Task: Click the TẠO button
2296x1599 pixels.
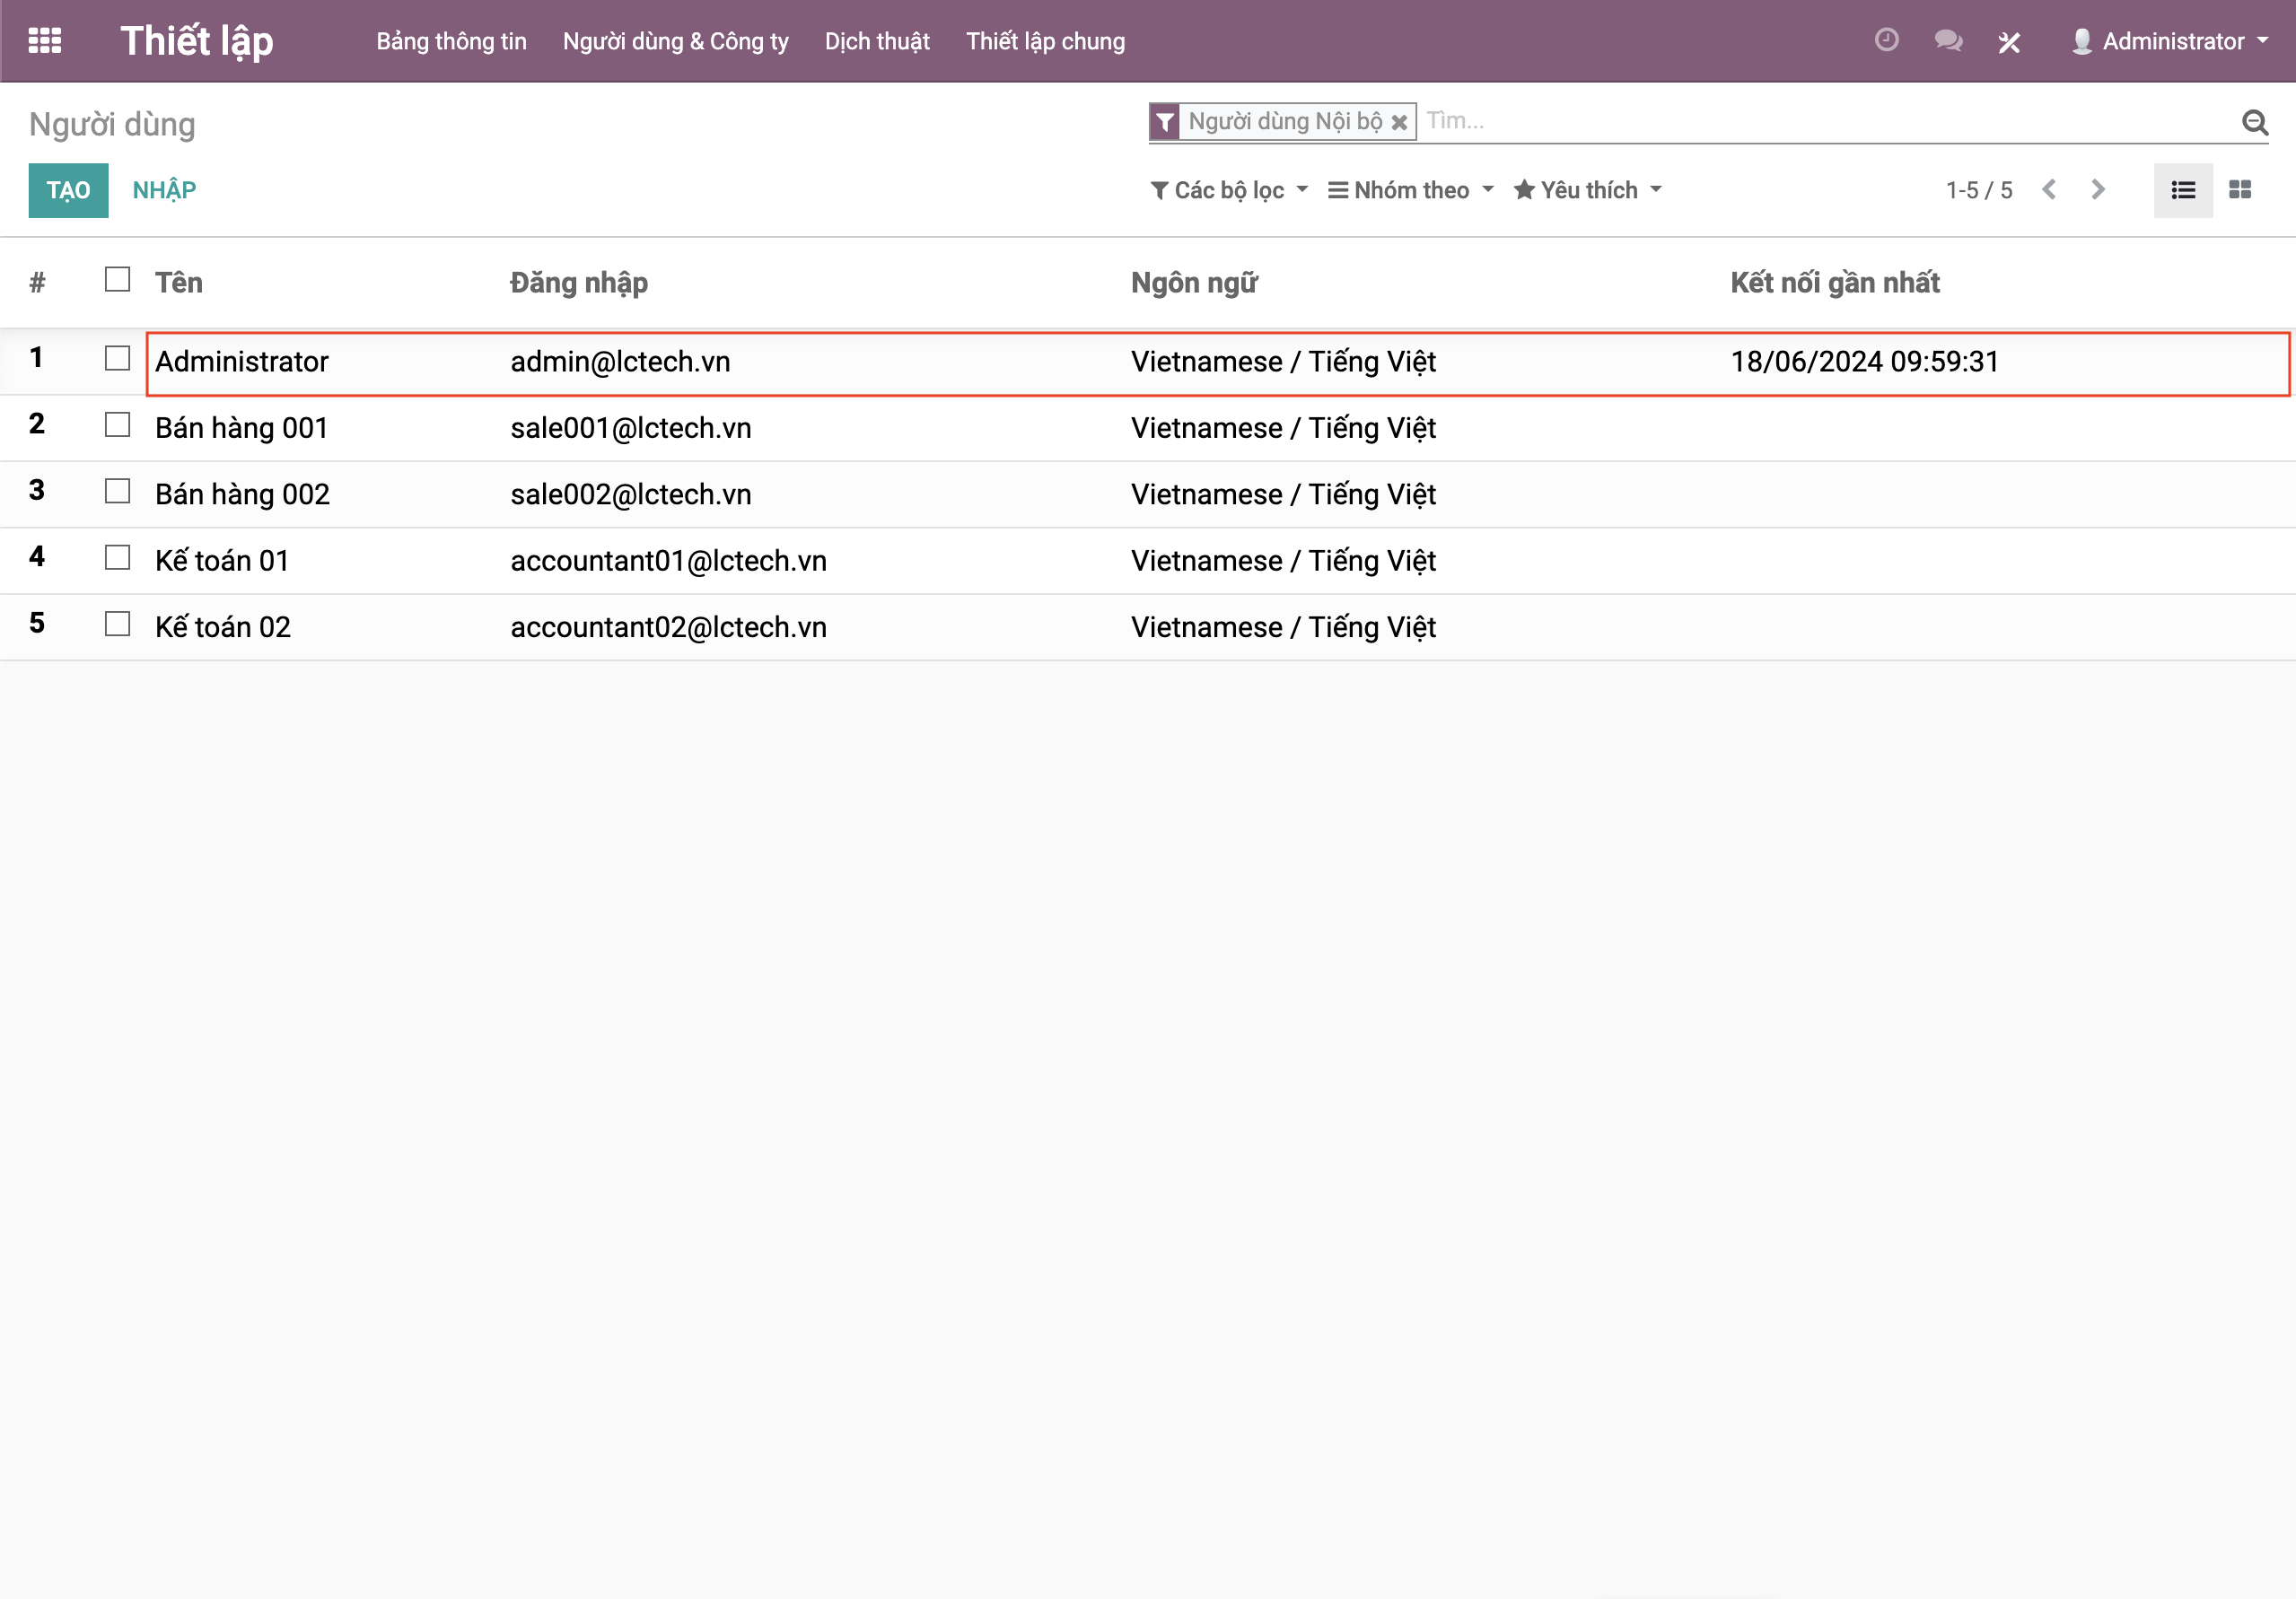Action: tap(68, 190)
